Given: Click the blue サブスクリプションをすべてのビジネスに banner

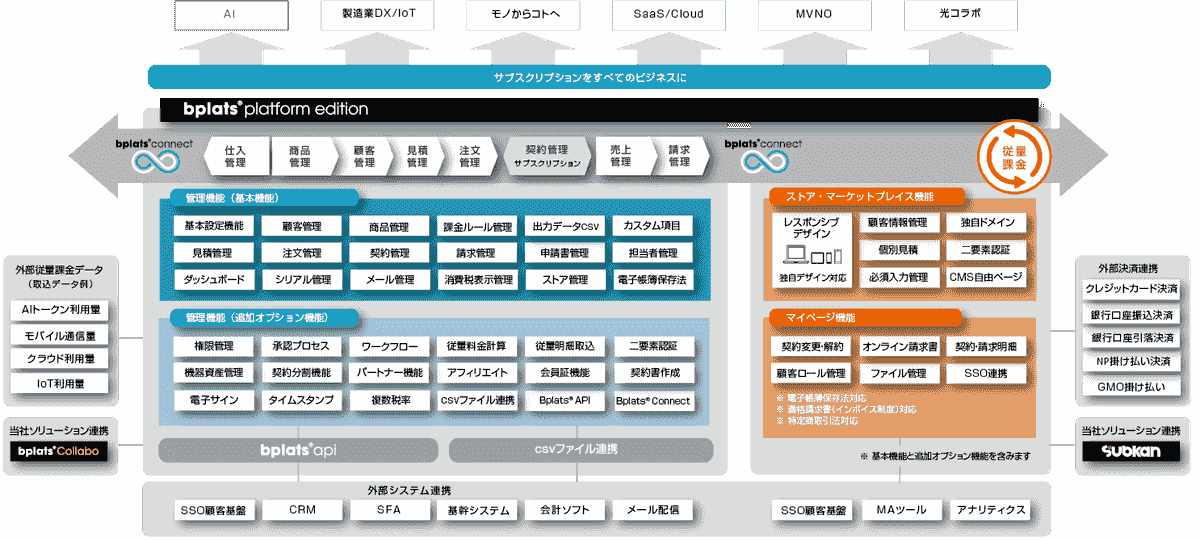Looking at the screenshot, I should coord(599,77).
